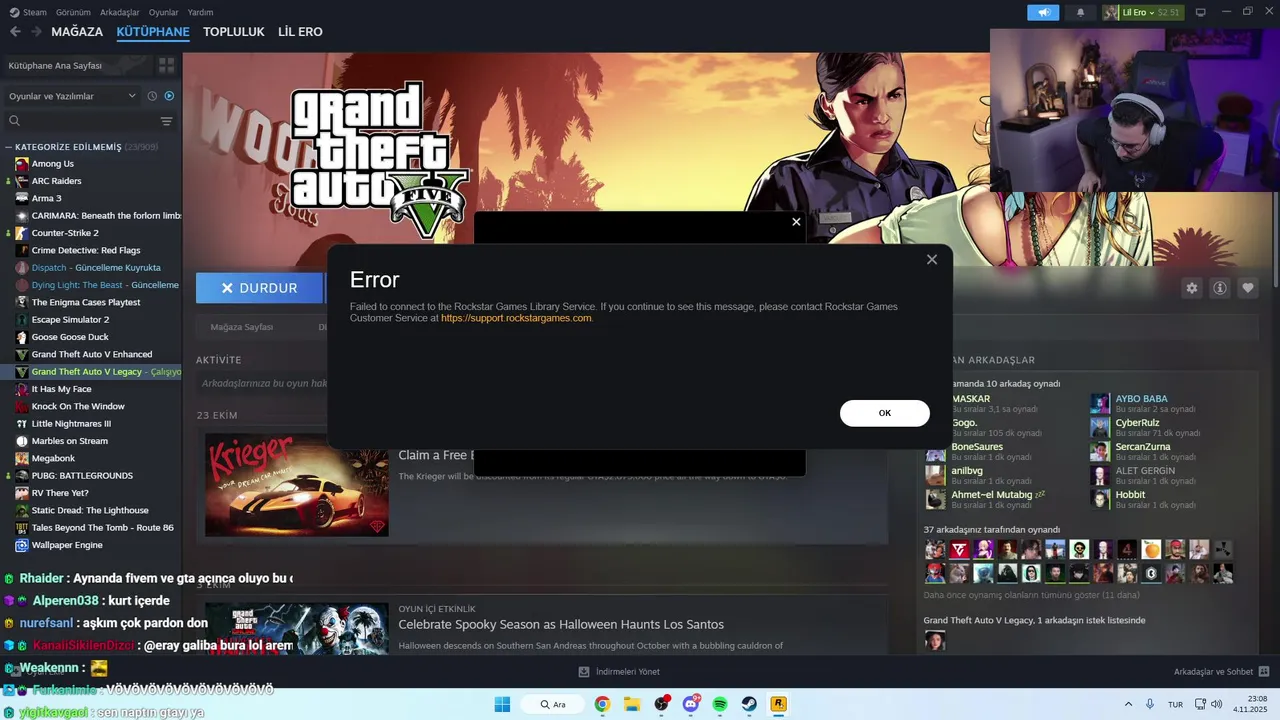Expand the Lil Ero account dropdown
1280x720 pixels.
1142,12
